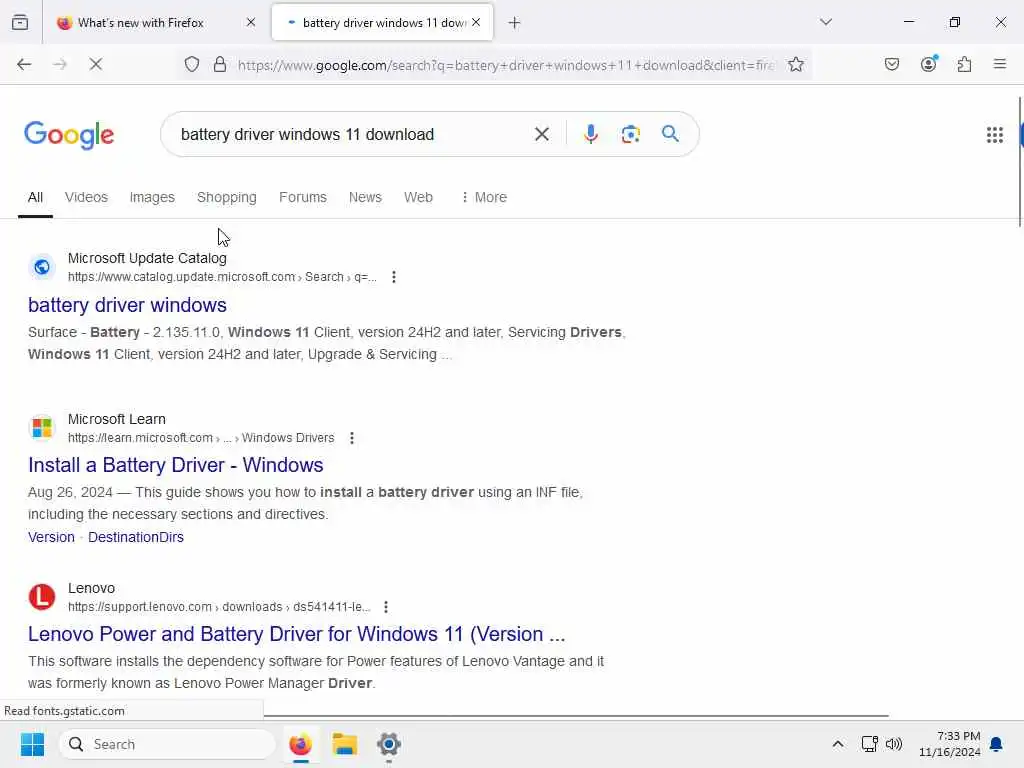1024x768 pixels.
Task: Switch to News results
Action: 365,197
